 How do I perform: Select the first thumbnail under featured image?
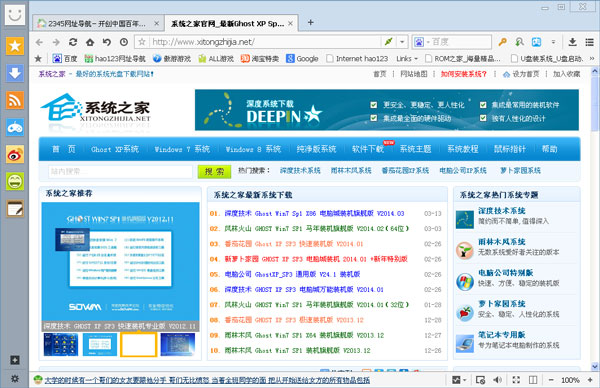[61, 344]
